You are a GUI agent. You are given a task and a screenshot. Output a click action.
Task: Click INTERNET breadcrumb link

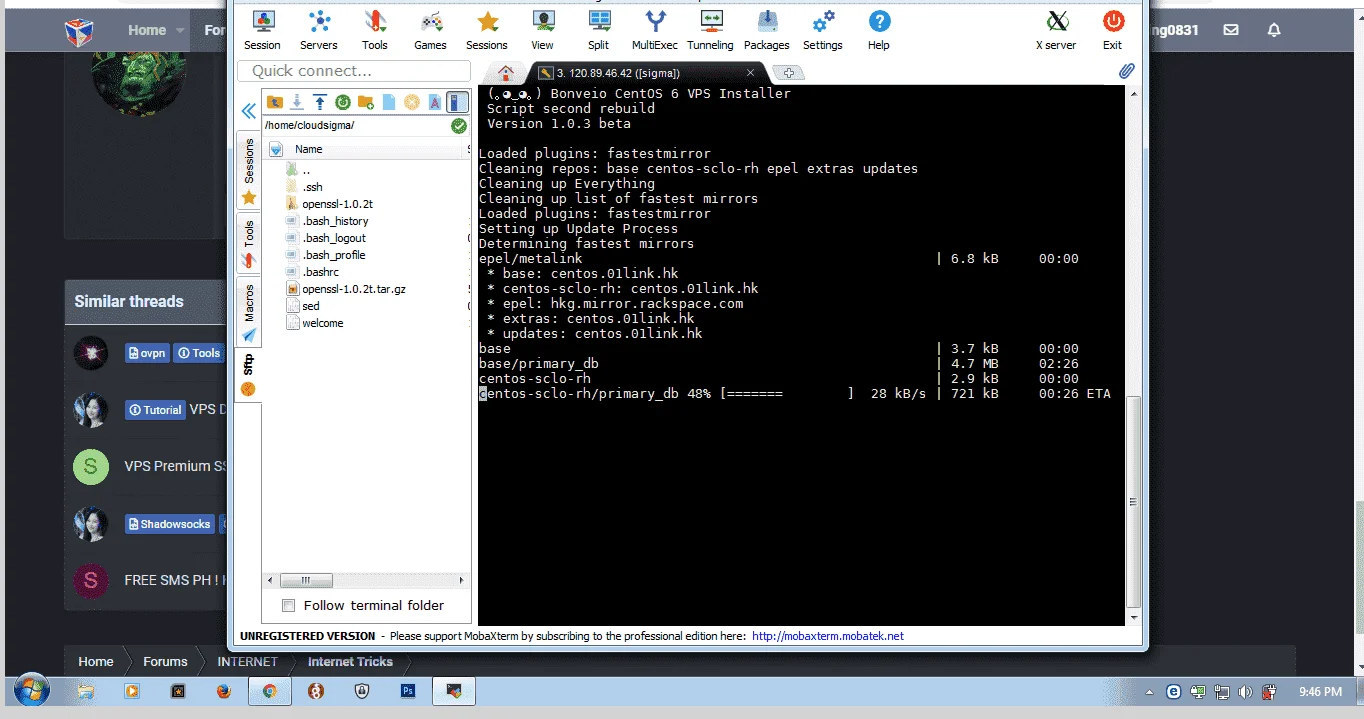coord(247,661)
